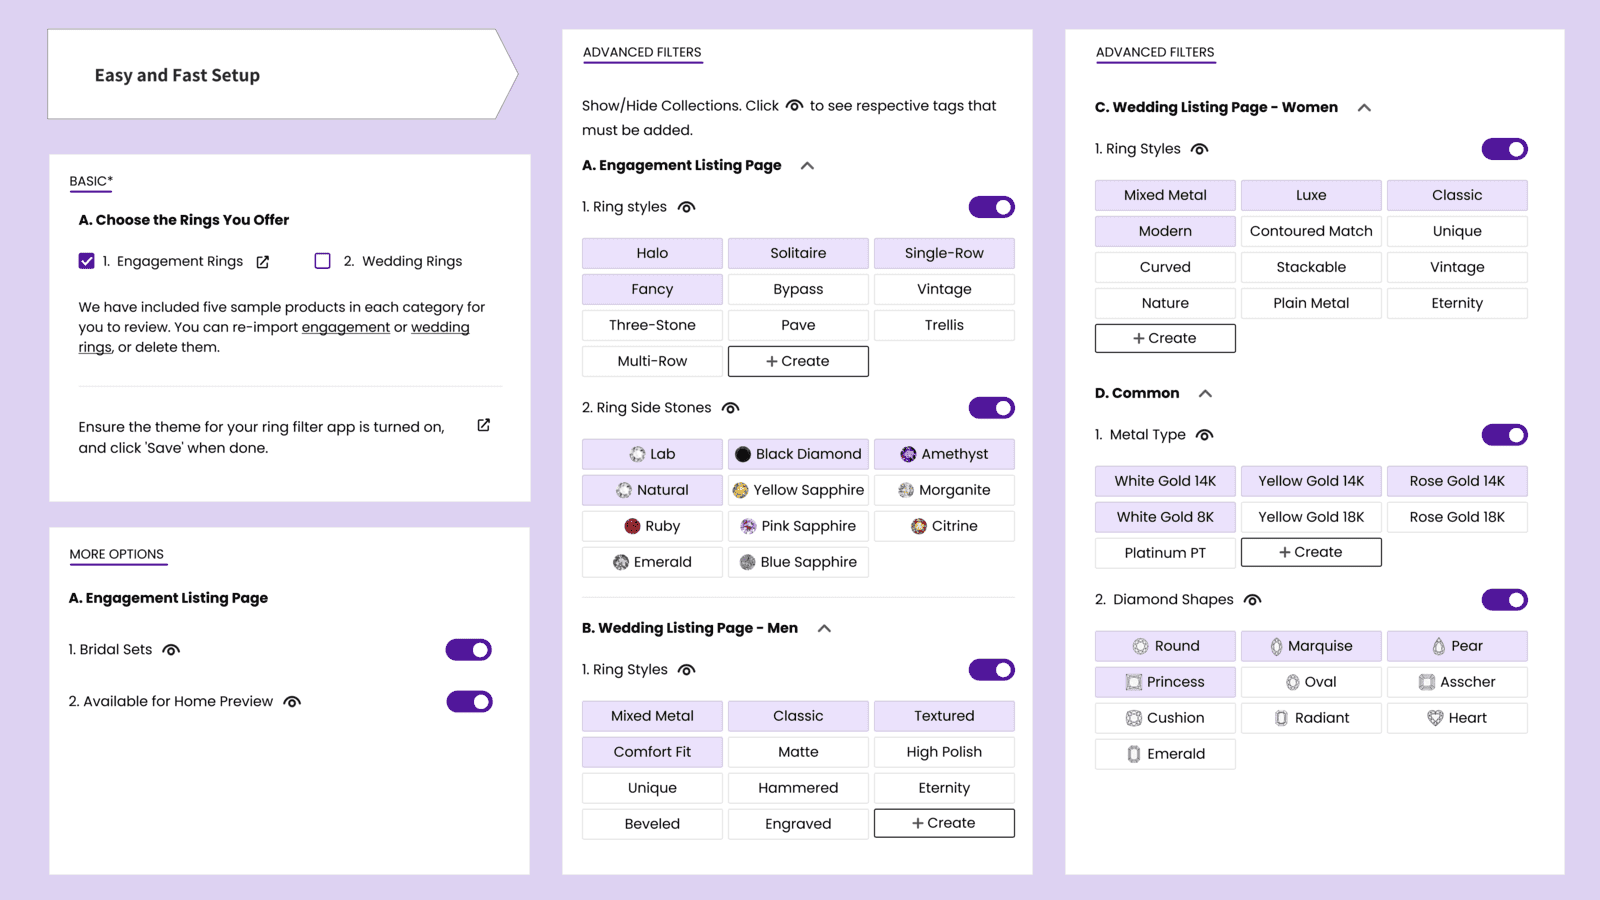
Task: Click eye icon next to Ring Side Stones
Action: coord(731,408)
